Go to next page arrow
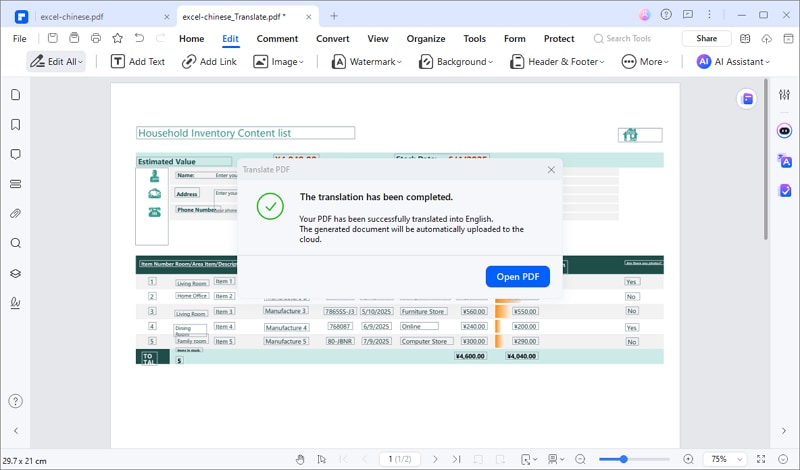800x470 pixels. click(x=435, y=459)
